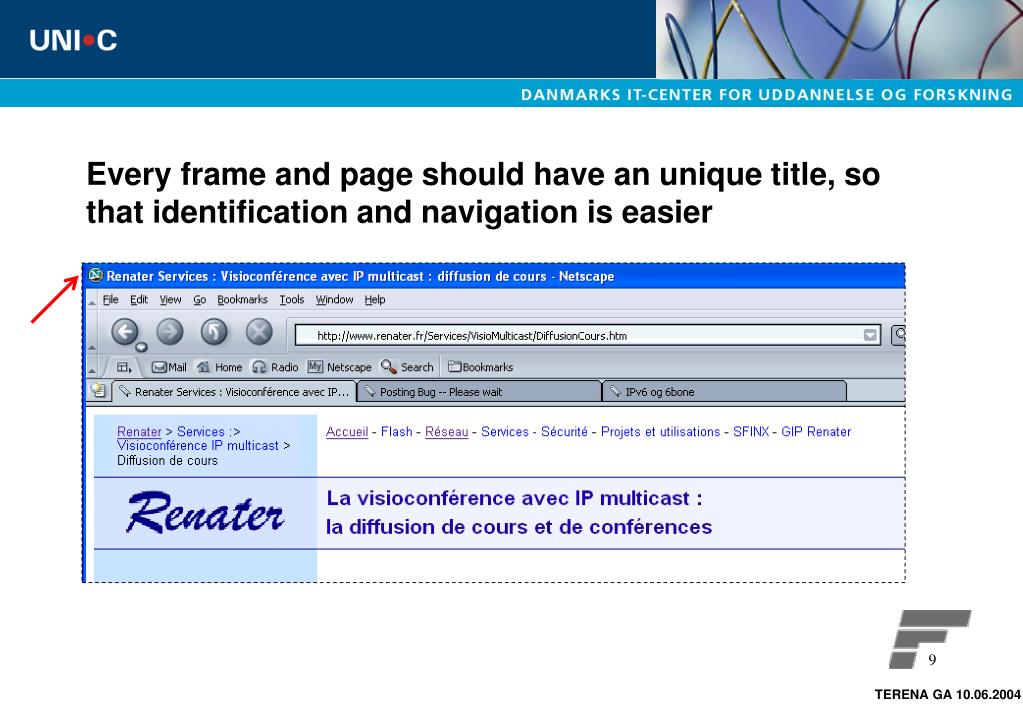Switch to the IPv6 og 6bone tab
This screenshot has width=1023, height=708.
724,392
